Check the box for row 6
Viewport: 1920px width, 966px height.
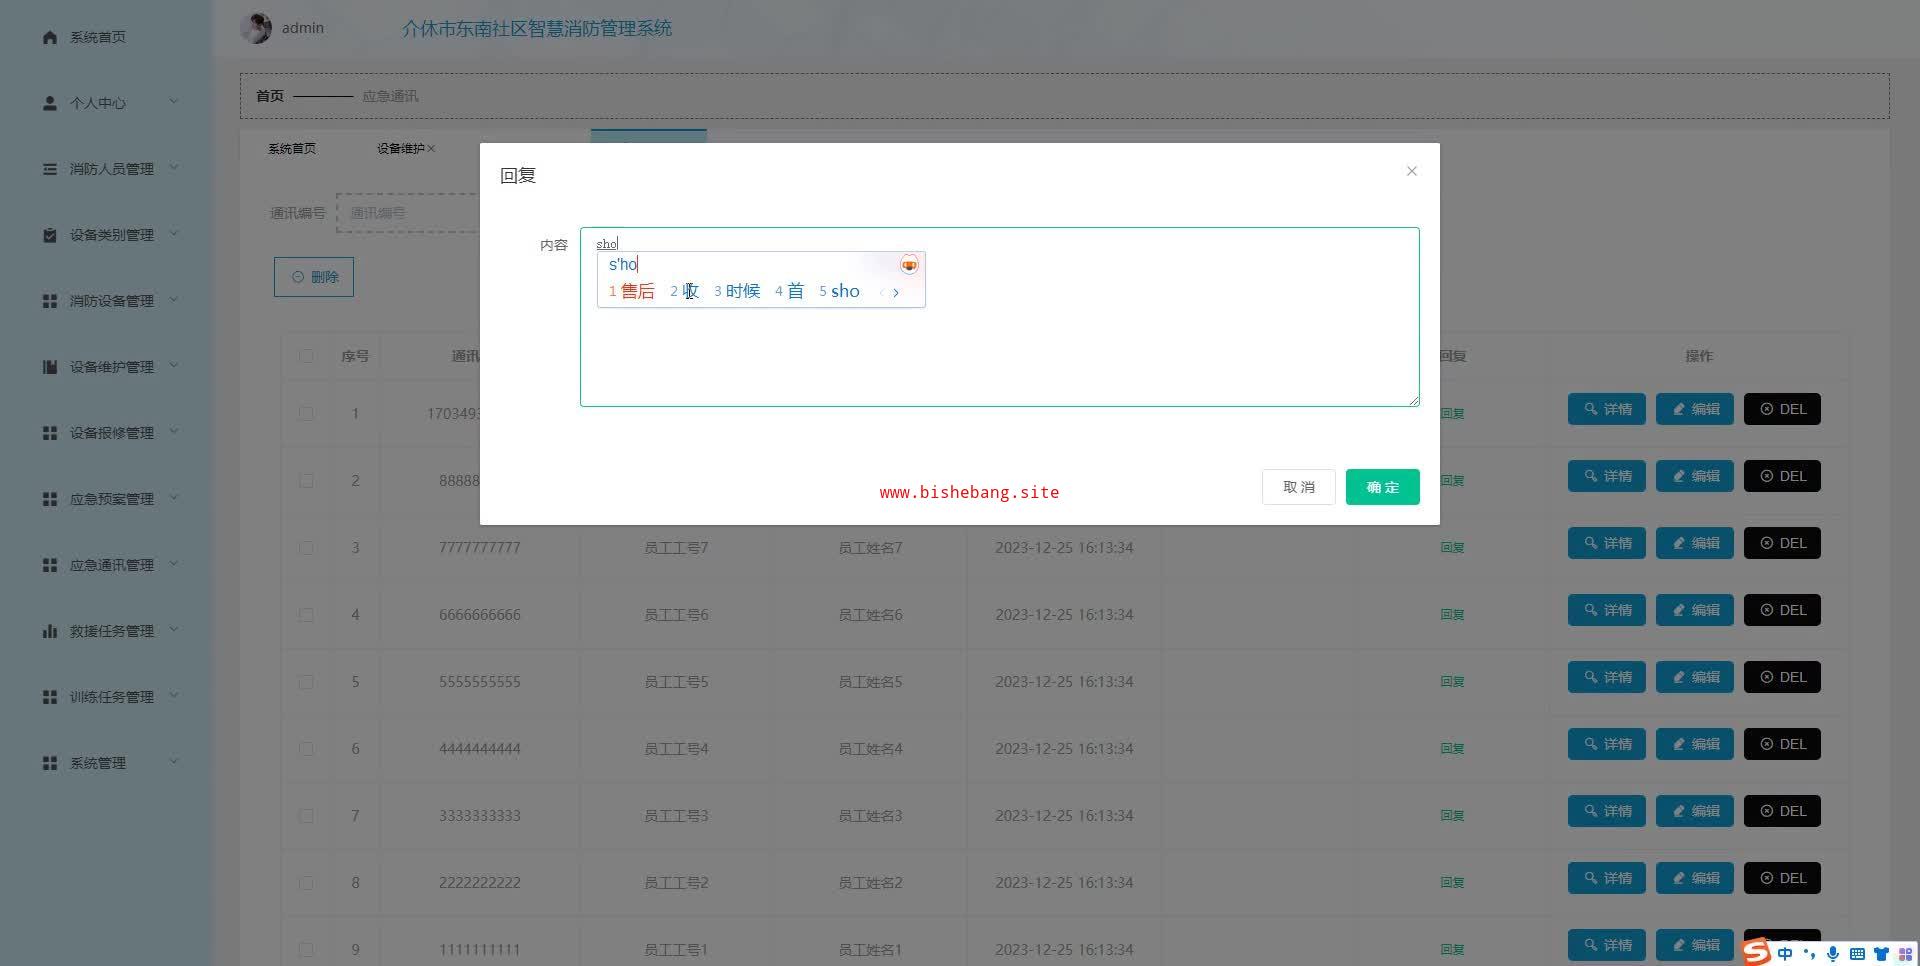(306, 748)
